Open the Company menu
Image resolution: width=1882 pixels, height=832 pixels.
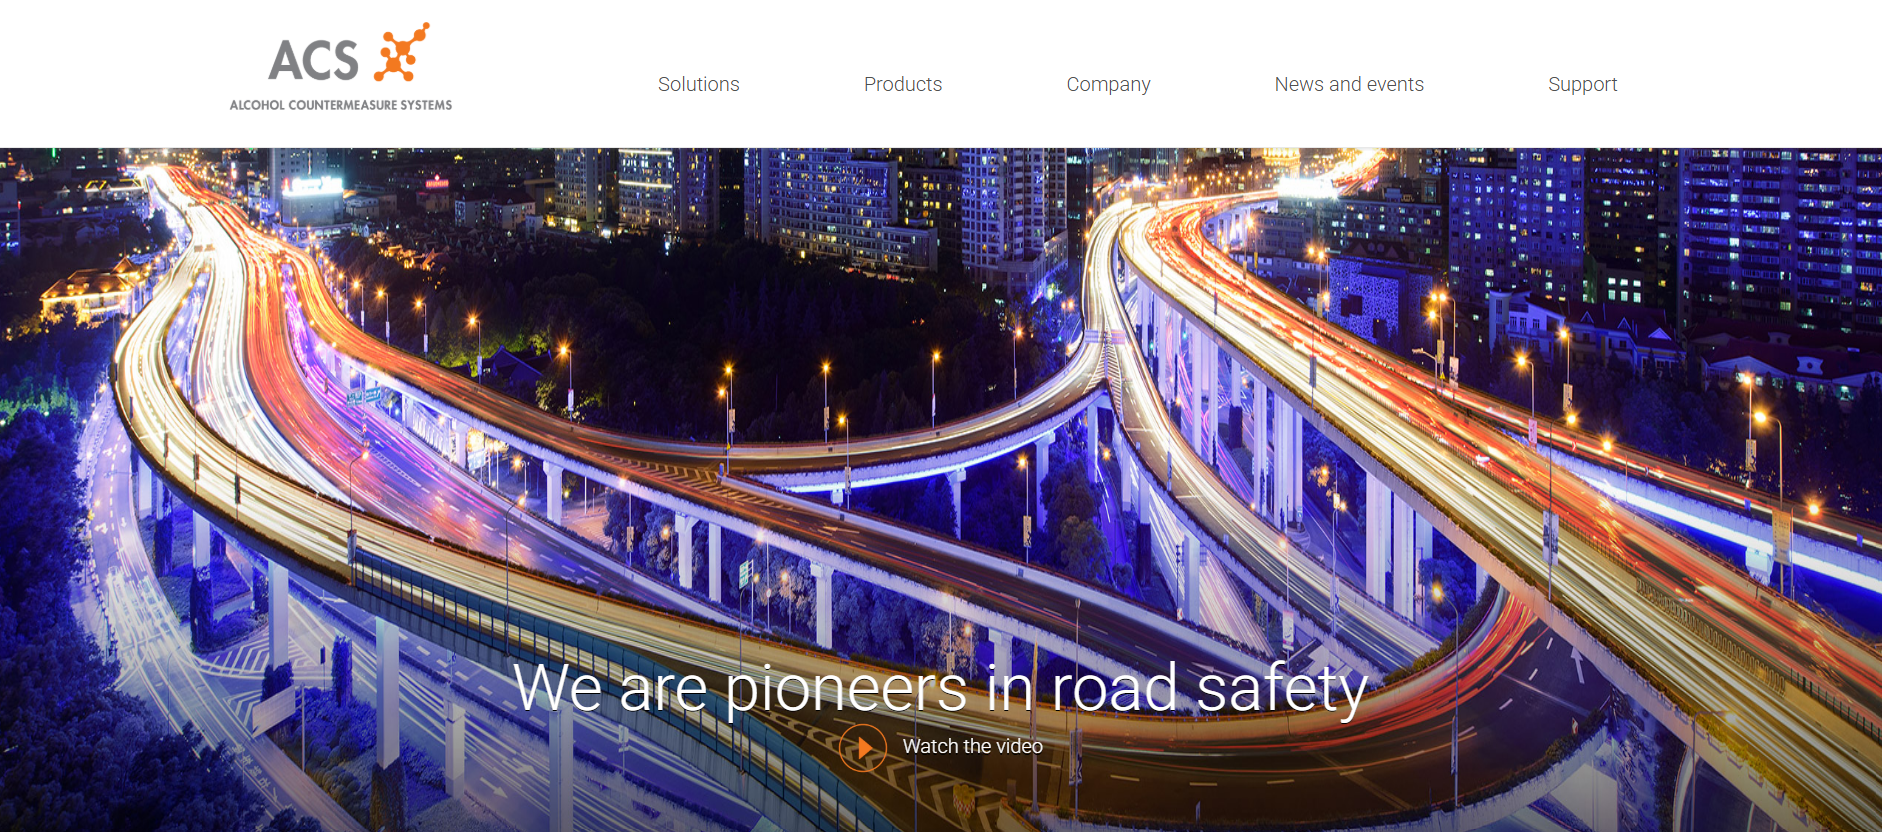click(x=1108, y=85)
